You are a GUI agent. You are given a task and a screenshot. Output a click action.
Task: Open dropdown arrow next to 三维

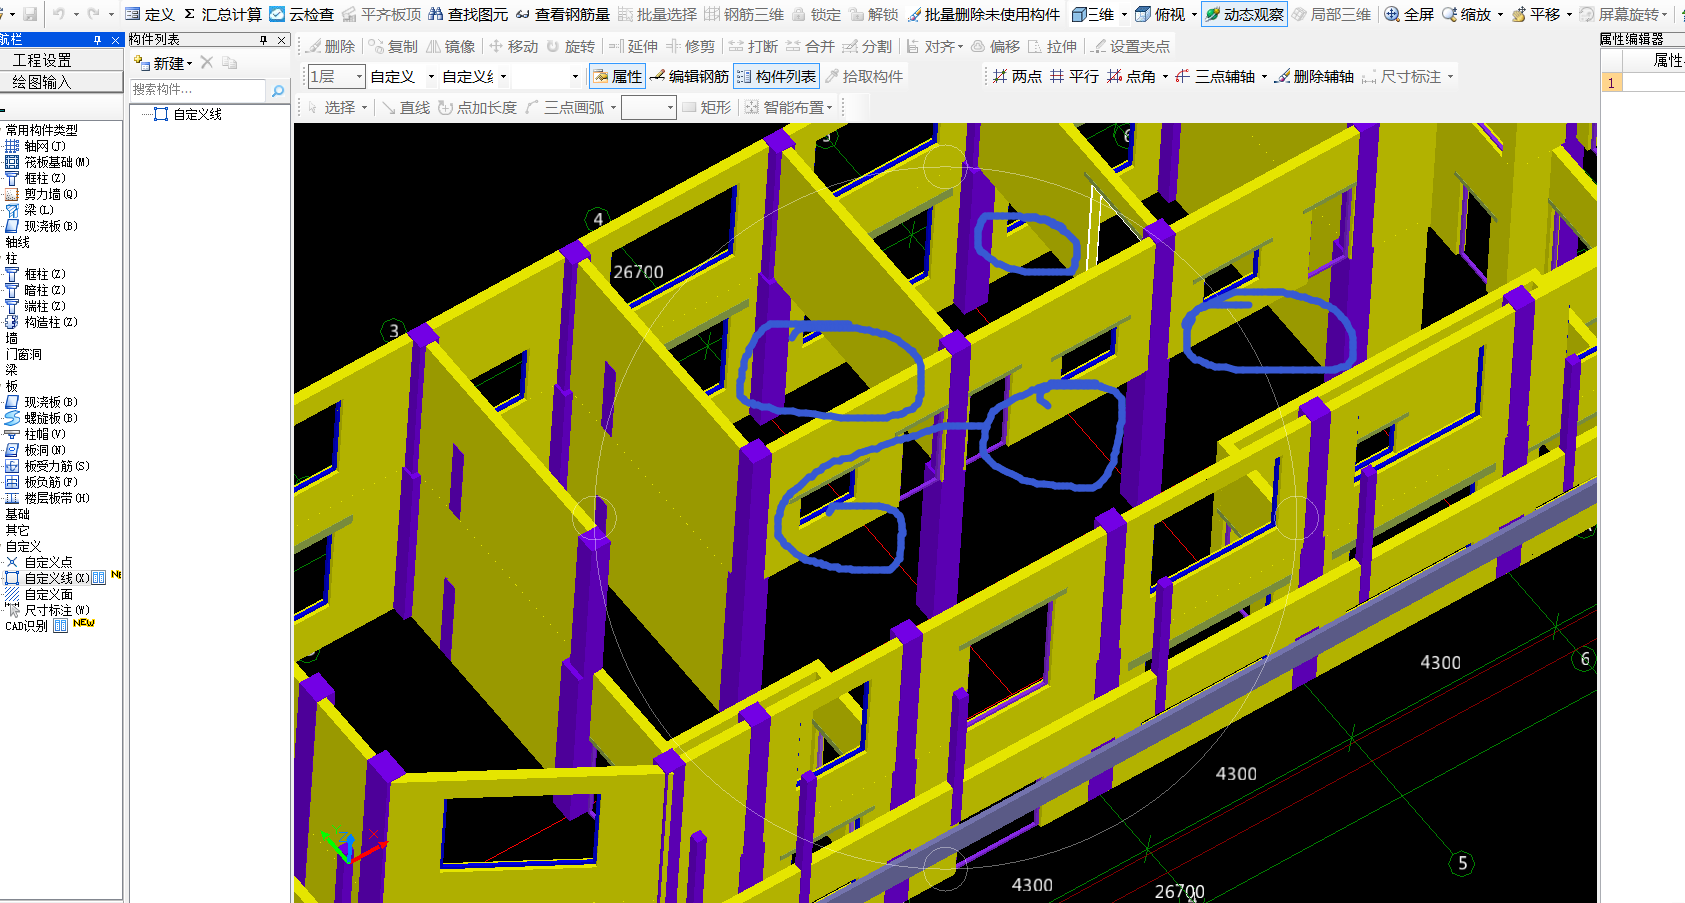[1124, 14]
